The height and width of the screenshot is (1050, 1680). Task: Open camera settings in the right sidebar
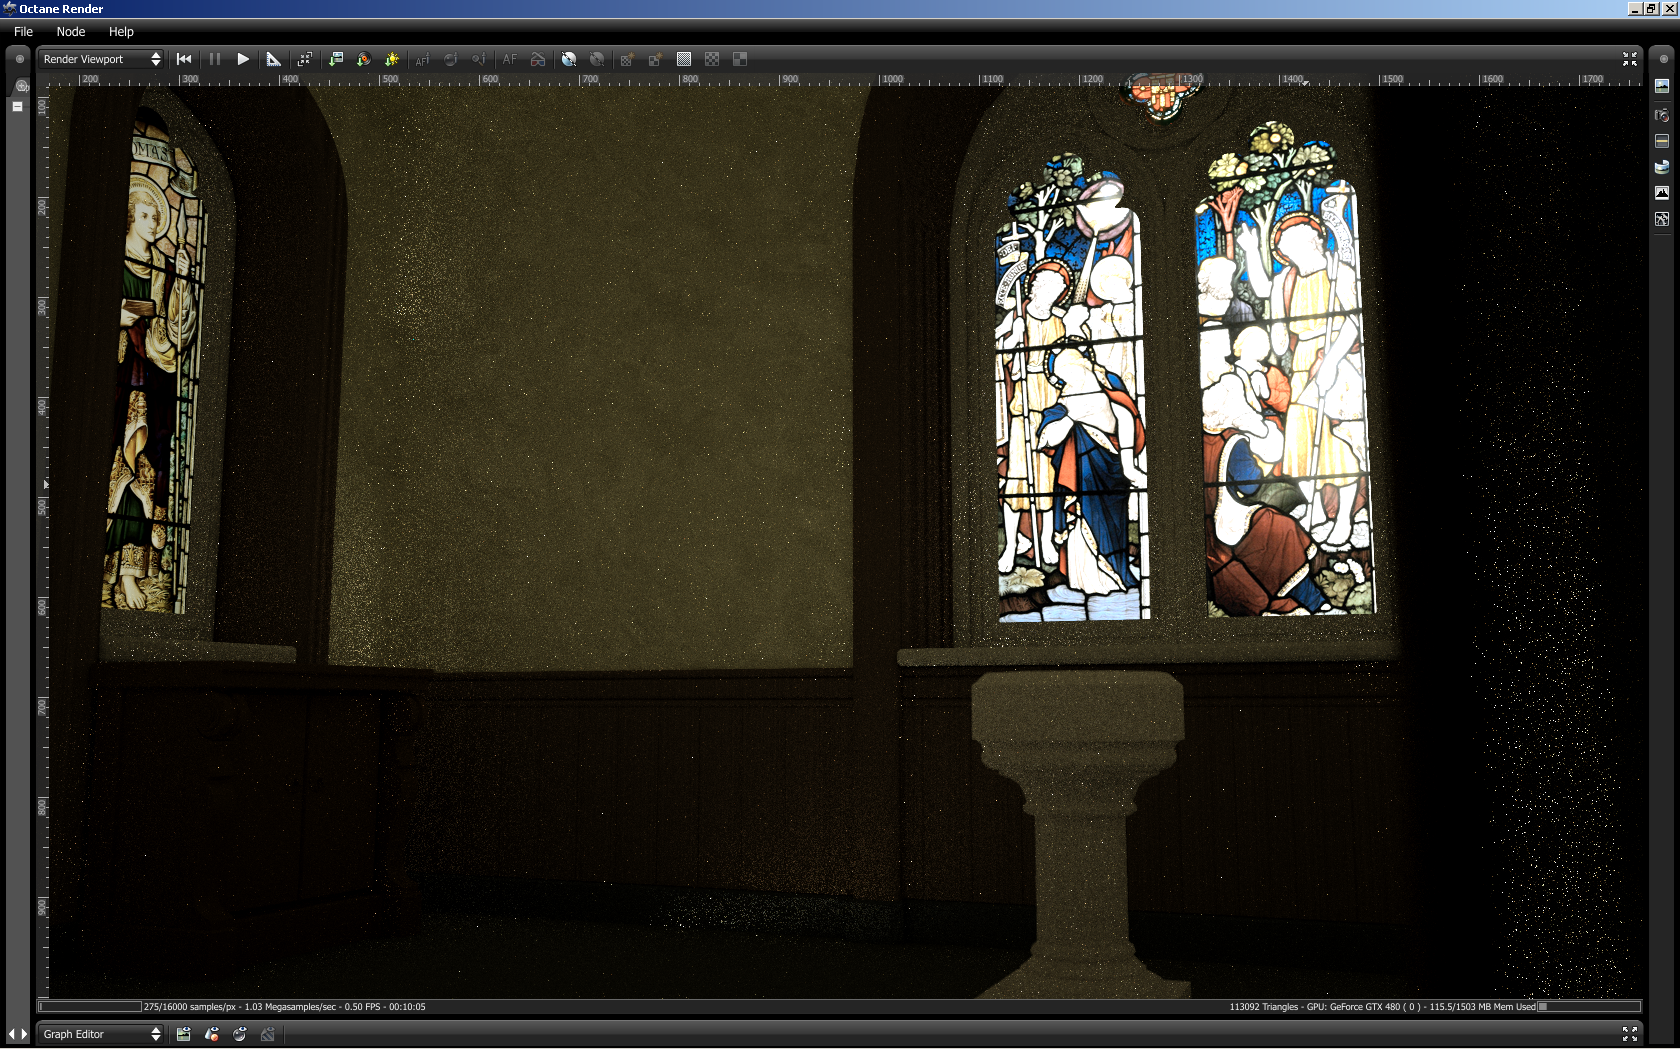pyautogui.click(x=1662, y=115)
